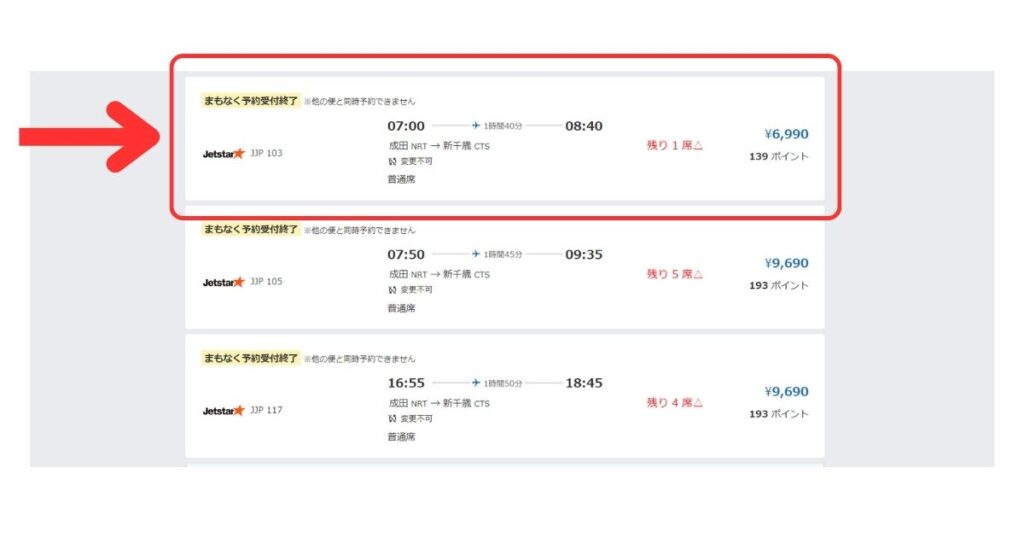Click the airplane icon next to 1時間40分

[476, 125]
